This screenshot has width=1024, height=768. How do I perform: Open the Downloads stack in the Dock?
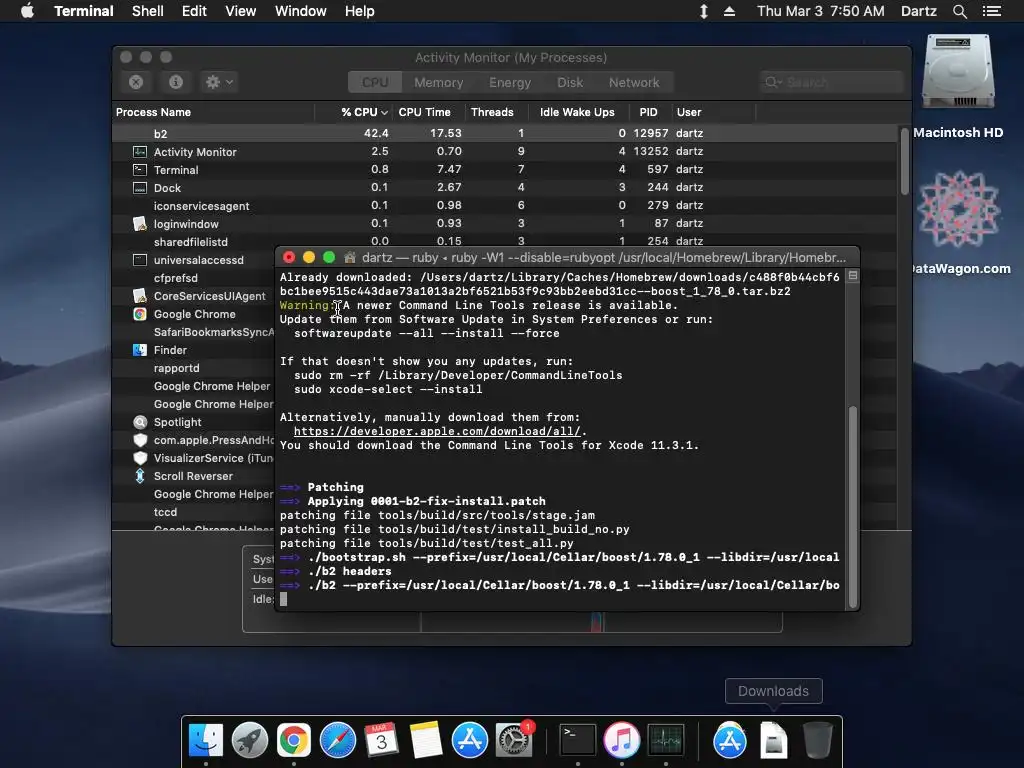774,741
